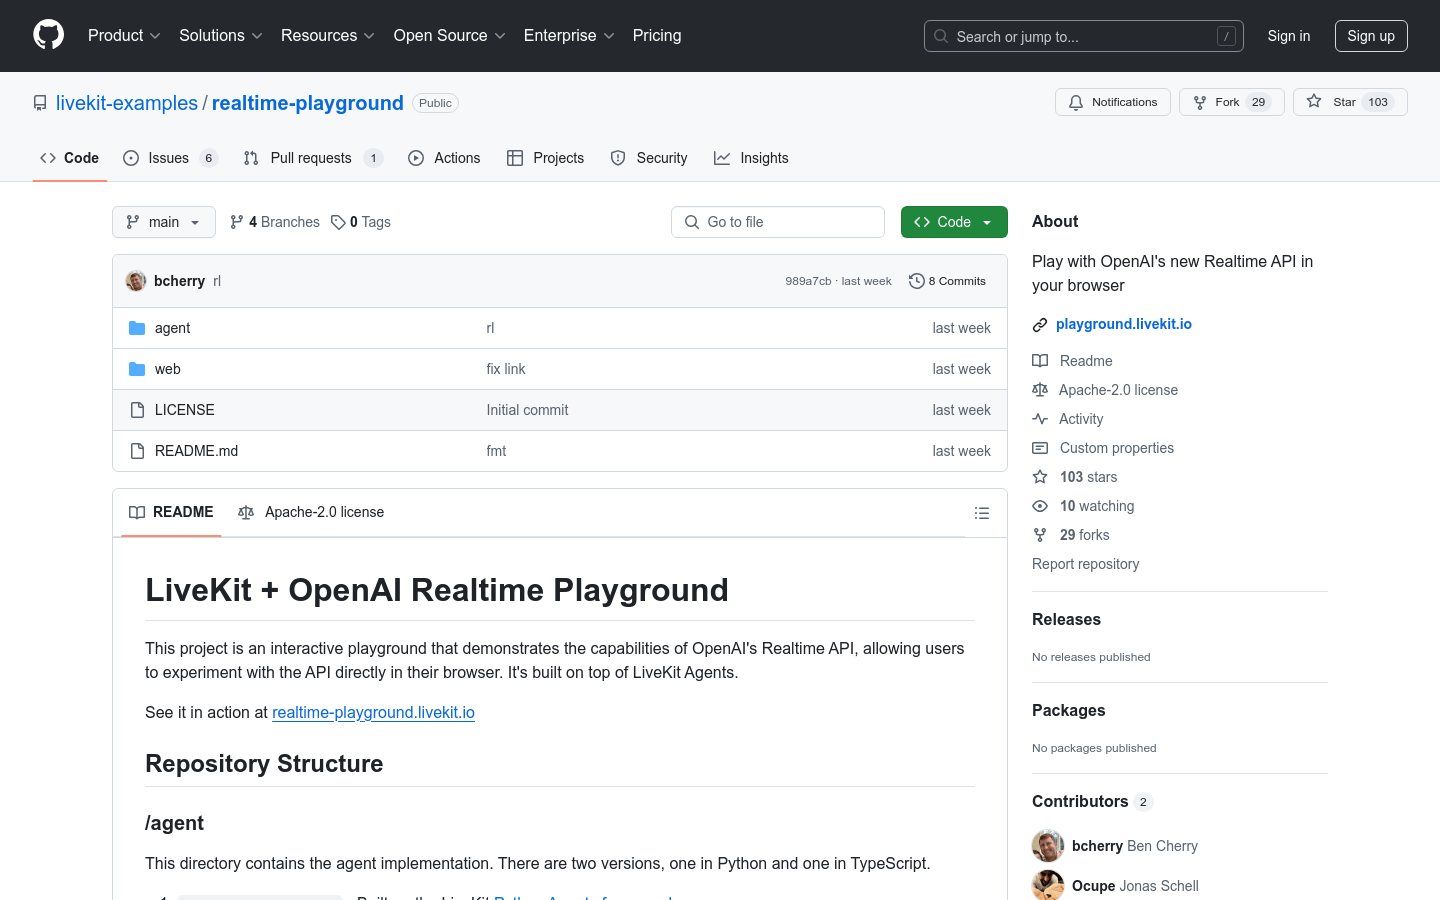The height and width of the screenshot is (900, 1440).
Task: Open the Packages heading link
Action: [1068, 710]
